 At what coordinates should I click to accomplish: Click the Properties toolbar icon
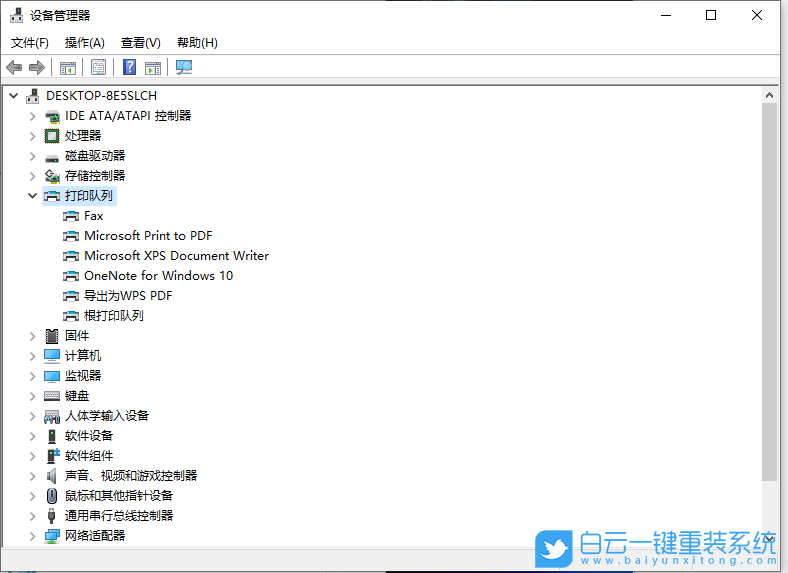(98, 67)
